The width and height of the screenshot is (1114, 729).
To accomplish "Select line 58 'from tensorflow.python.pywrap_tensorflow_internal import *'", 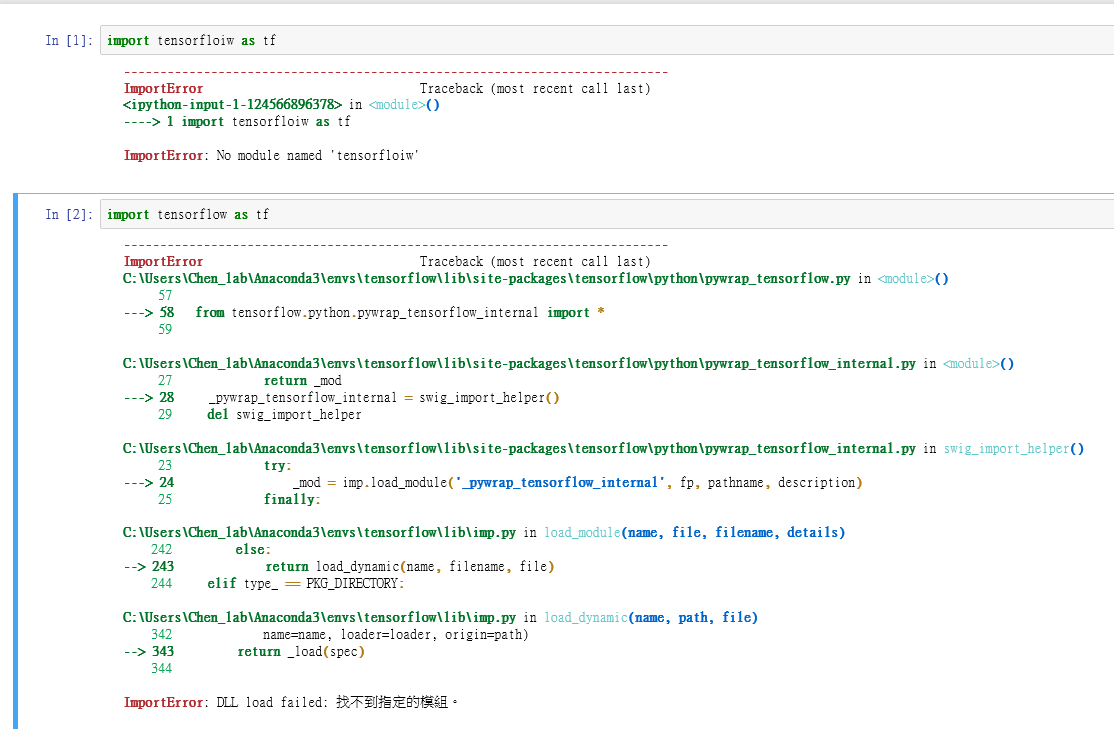I will [364, 313].
